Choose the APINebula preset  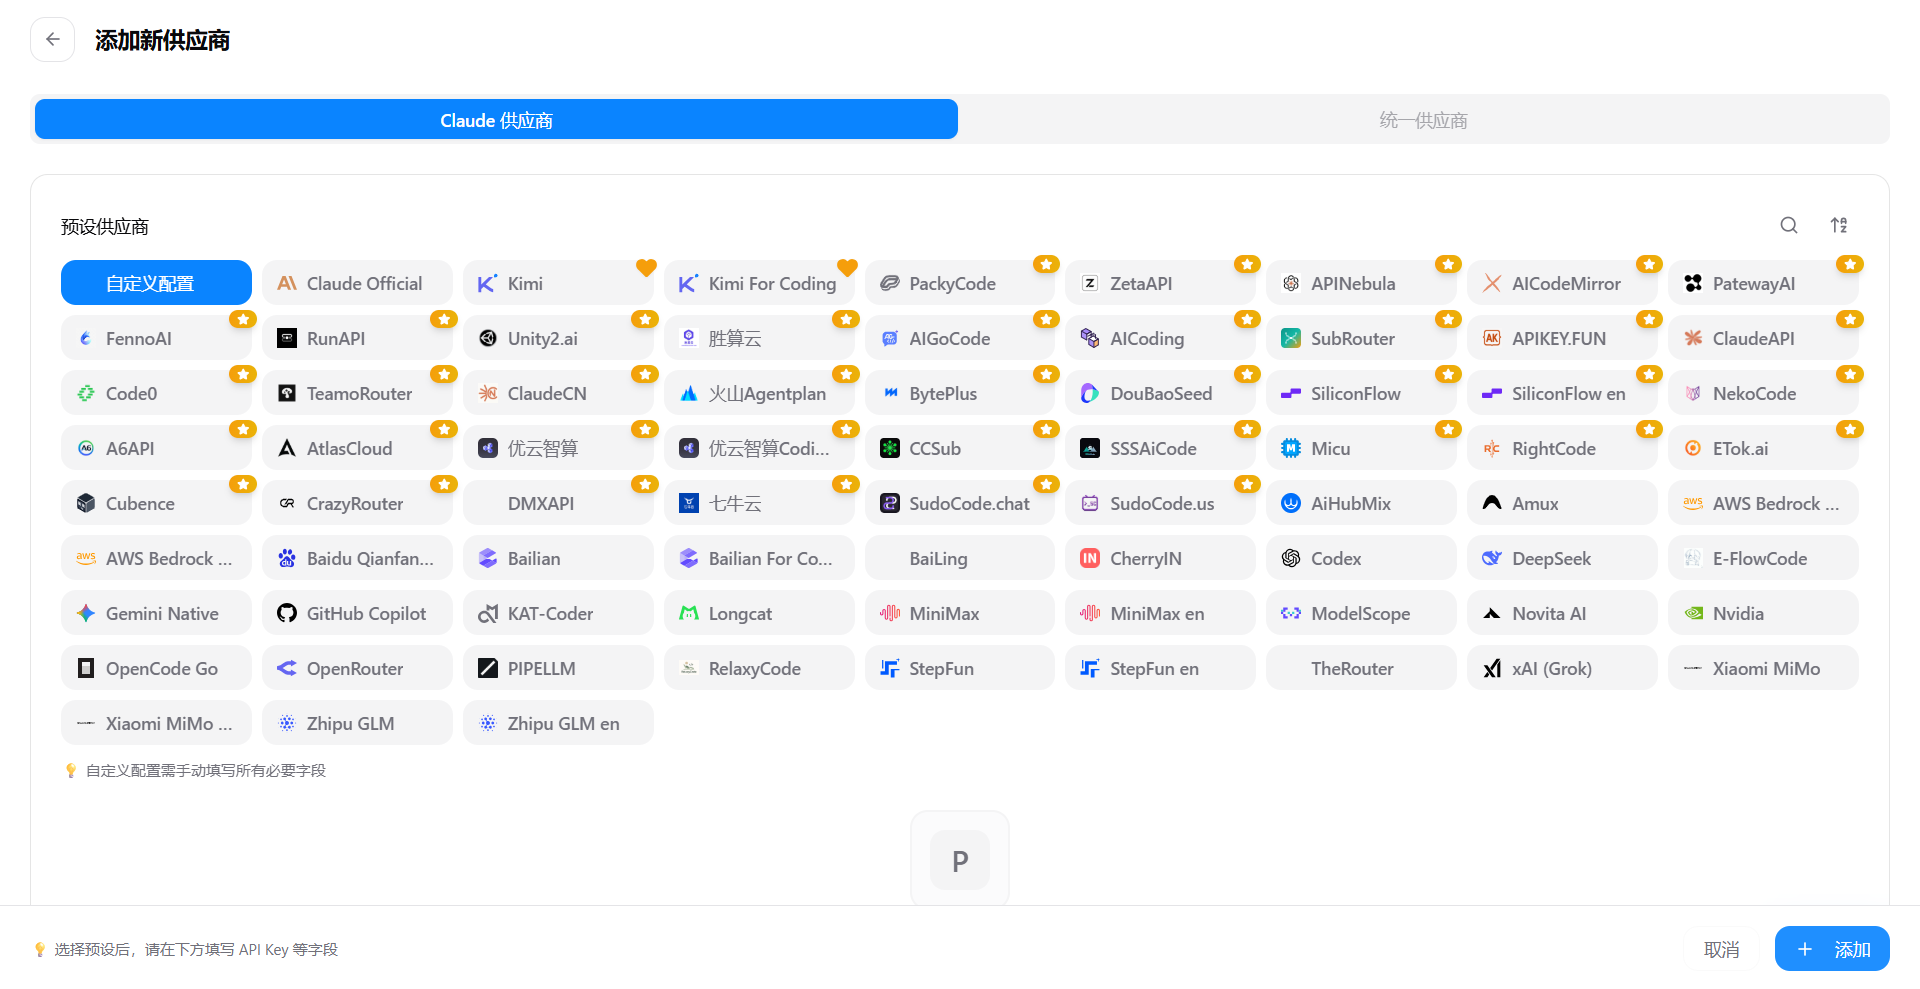[x=1361, y=283]
